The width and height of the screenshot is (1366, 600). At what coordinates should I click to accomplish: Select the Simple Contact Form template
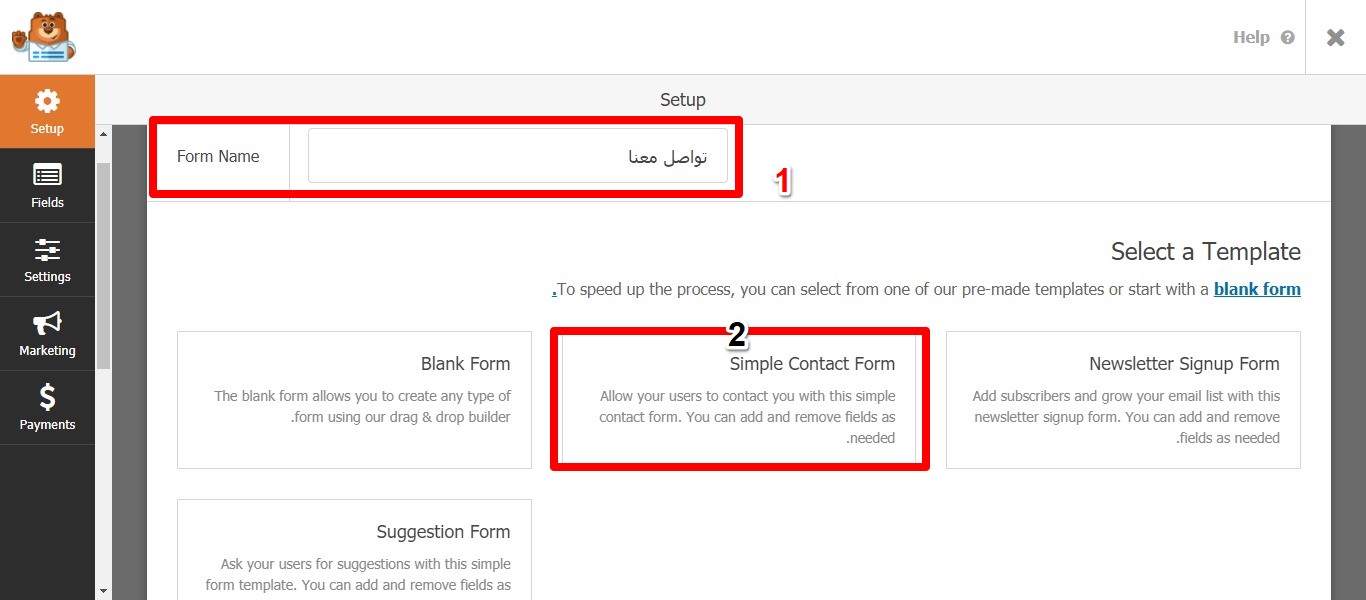(x=740, y=399)
